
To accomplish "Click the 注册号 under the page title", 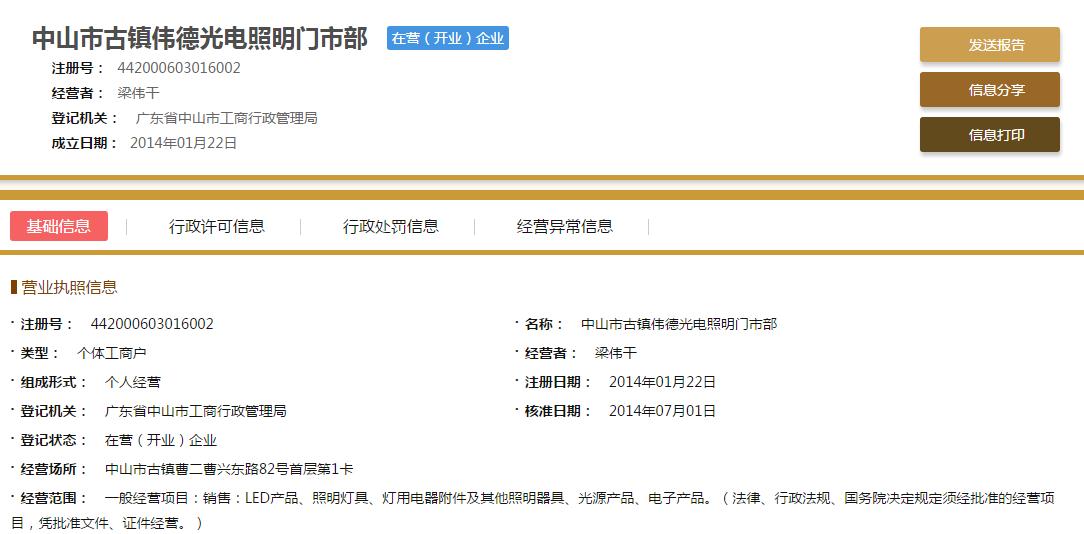I will coord(179,68).
